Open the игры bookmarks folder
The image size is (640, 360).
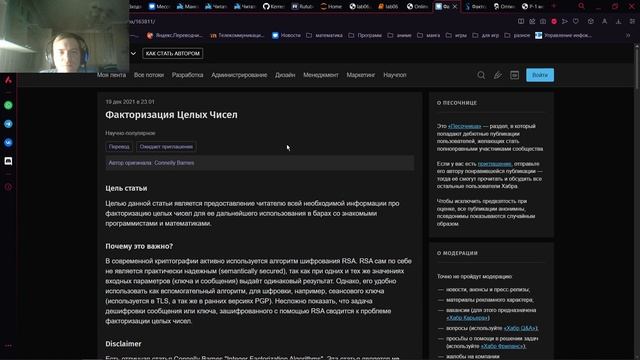click(x=456, y=36)
